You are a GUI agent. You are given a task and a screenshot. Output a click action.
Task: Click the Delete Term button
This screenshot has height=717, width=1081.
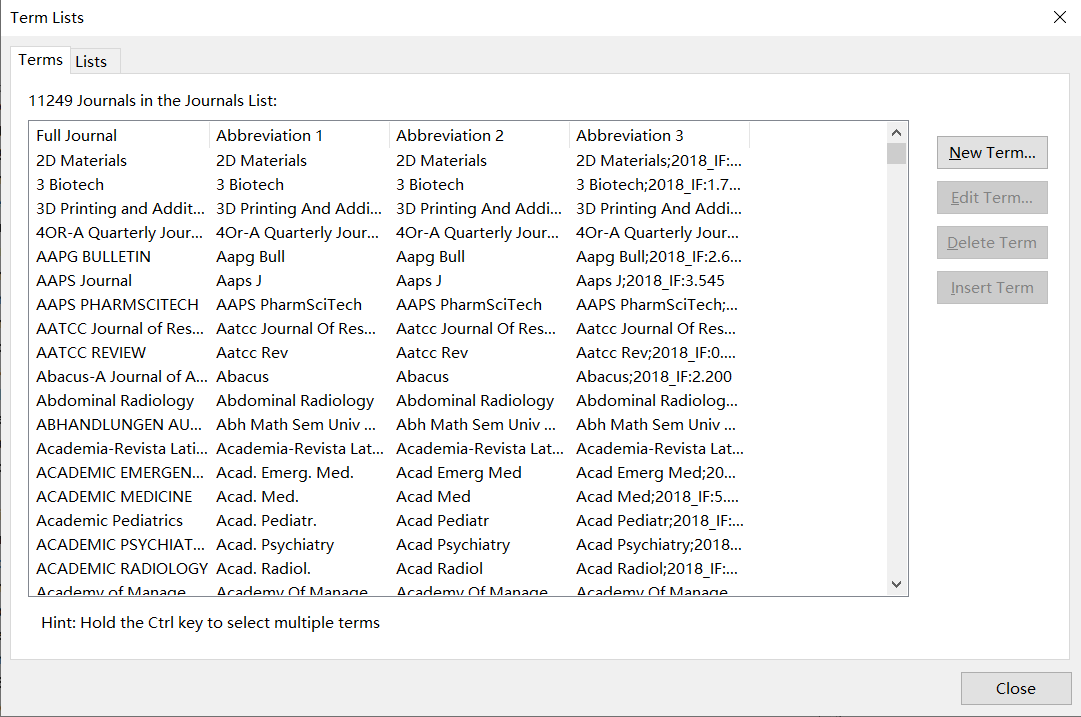[x=992, y=243]
